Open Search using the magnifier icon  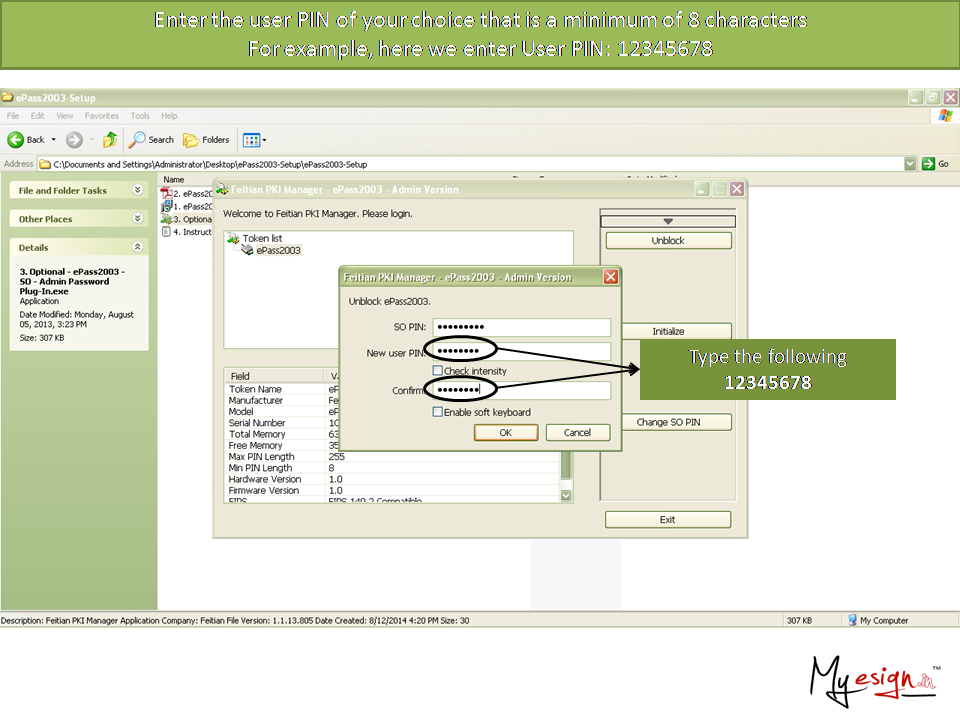[x=139, y=140]
